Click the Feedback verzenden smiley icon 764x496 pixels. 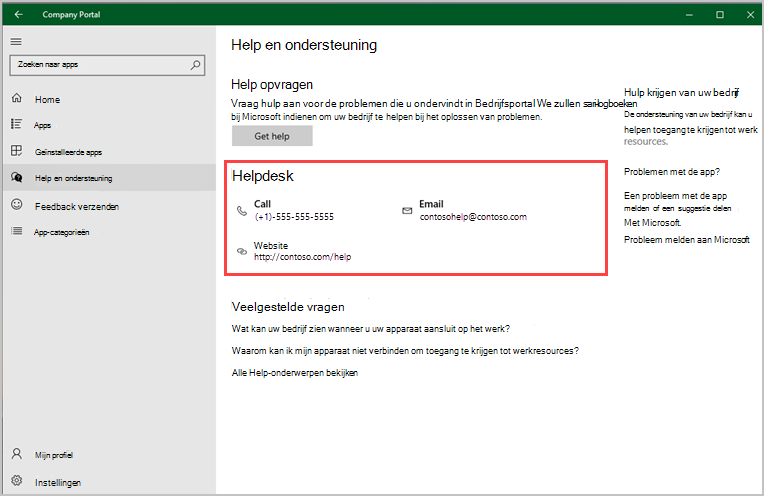17,205
